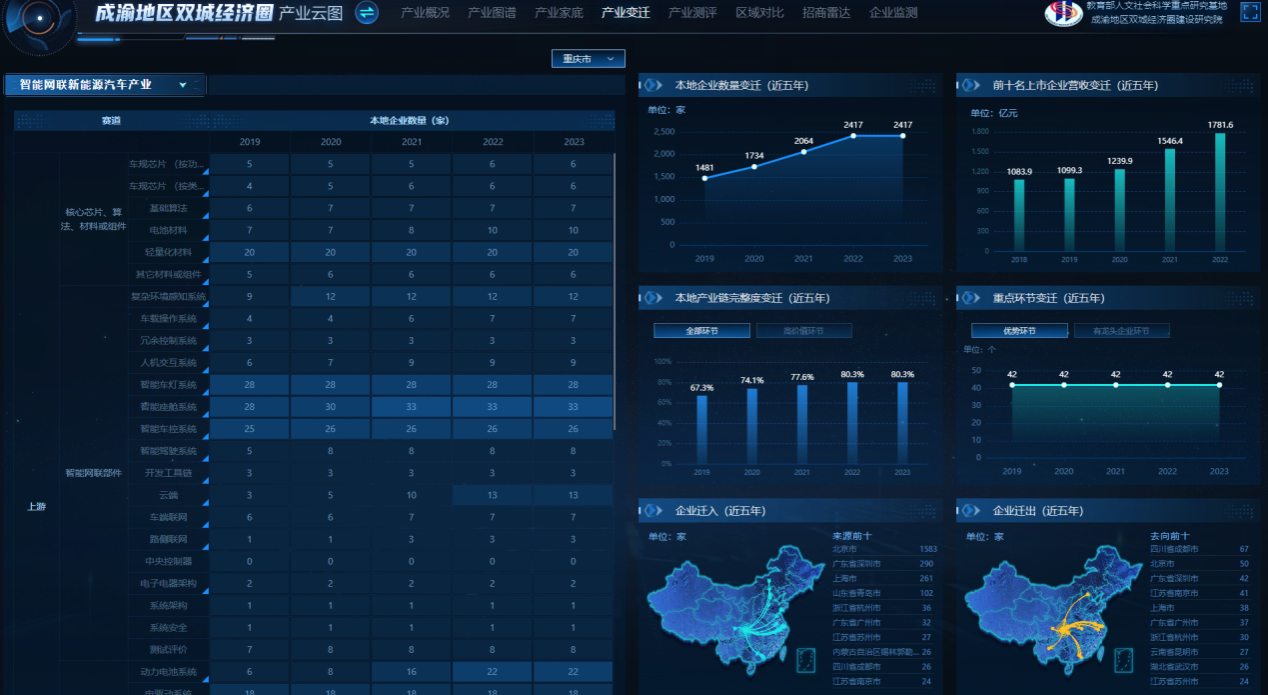This screenshot has height=695, width=1268.
Task: Click the swap arrows icon beside 产业云图
Action: (x=367, y=13)
